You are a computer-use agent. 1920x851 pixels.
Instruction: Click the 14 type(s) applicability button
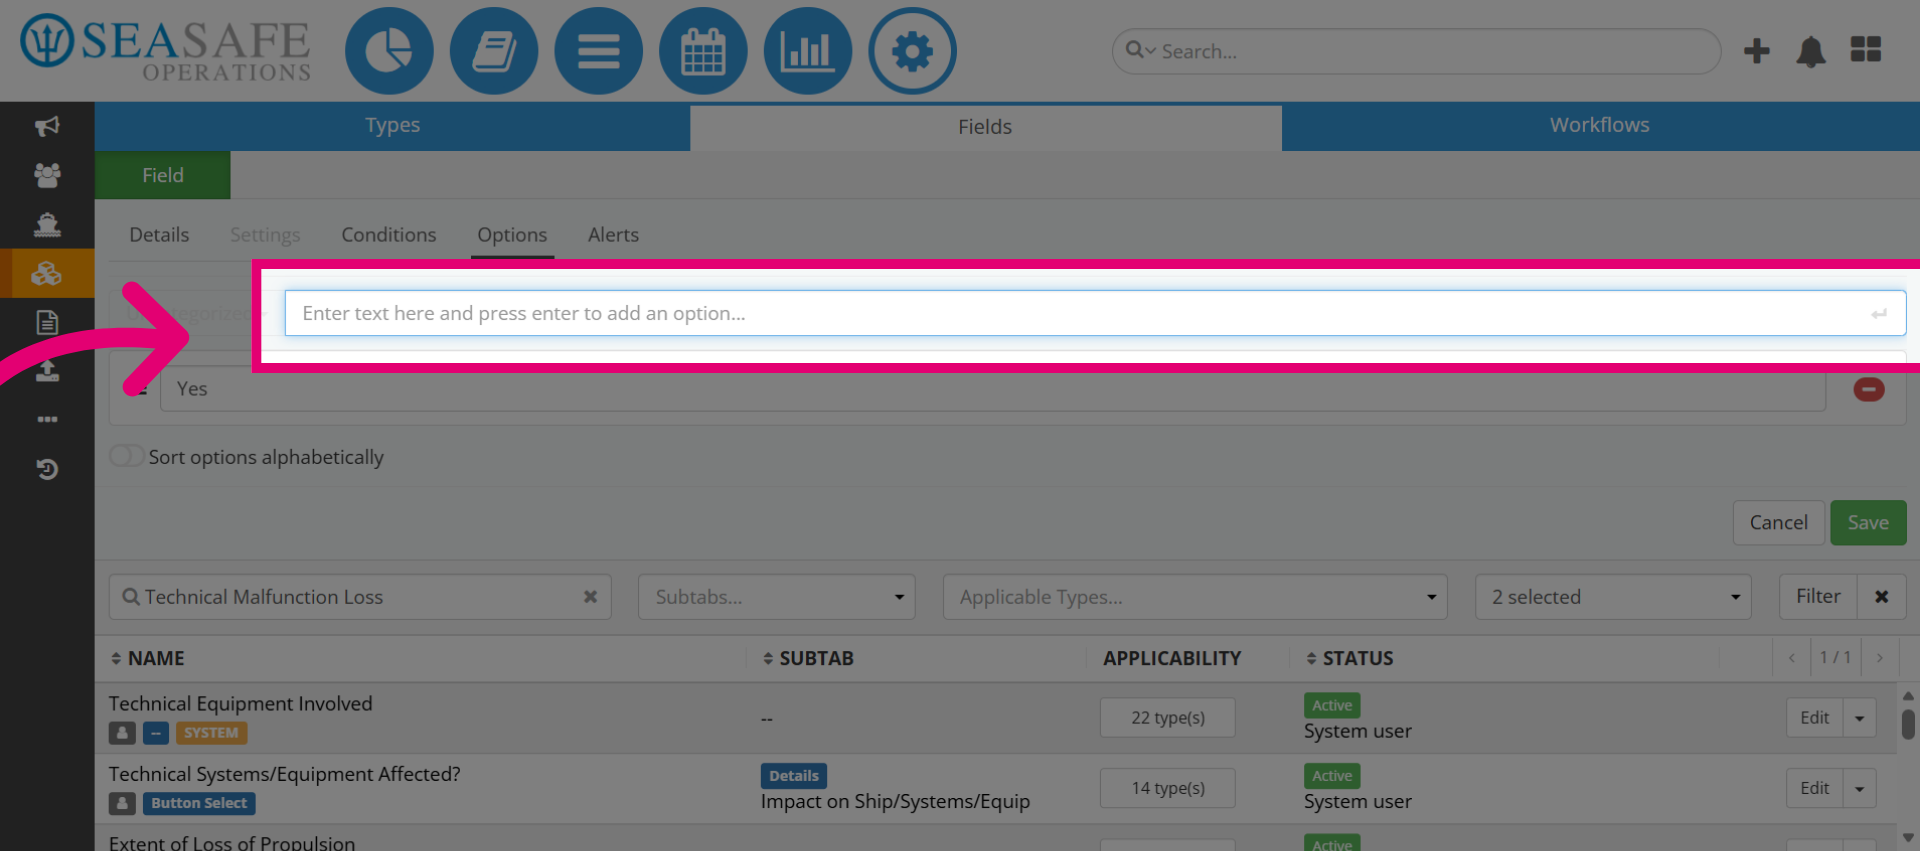point(1168,788)
